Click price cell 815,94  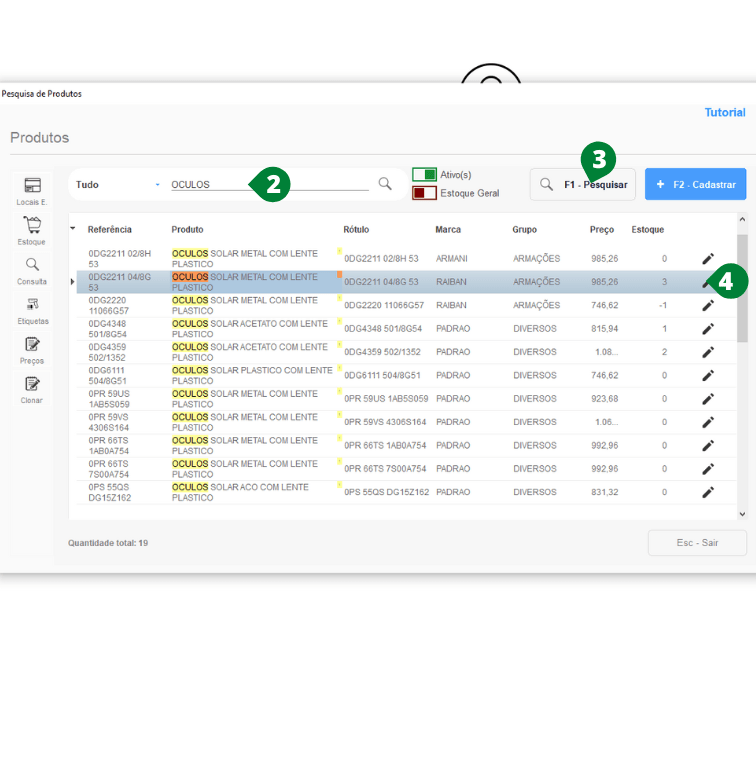604,329
